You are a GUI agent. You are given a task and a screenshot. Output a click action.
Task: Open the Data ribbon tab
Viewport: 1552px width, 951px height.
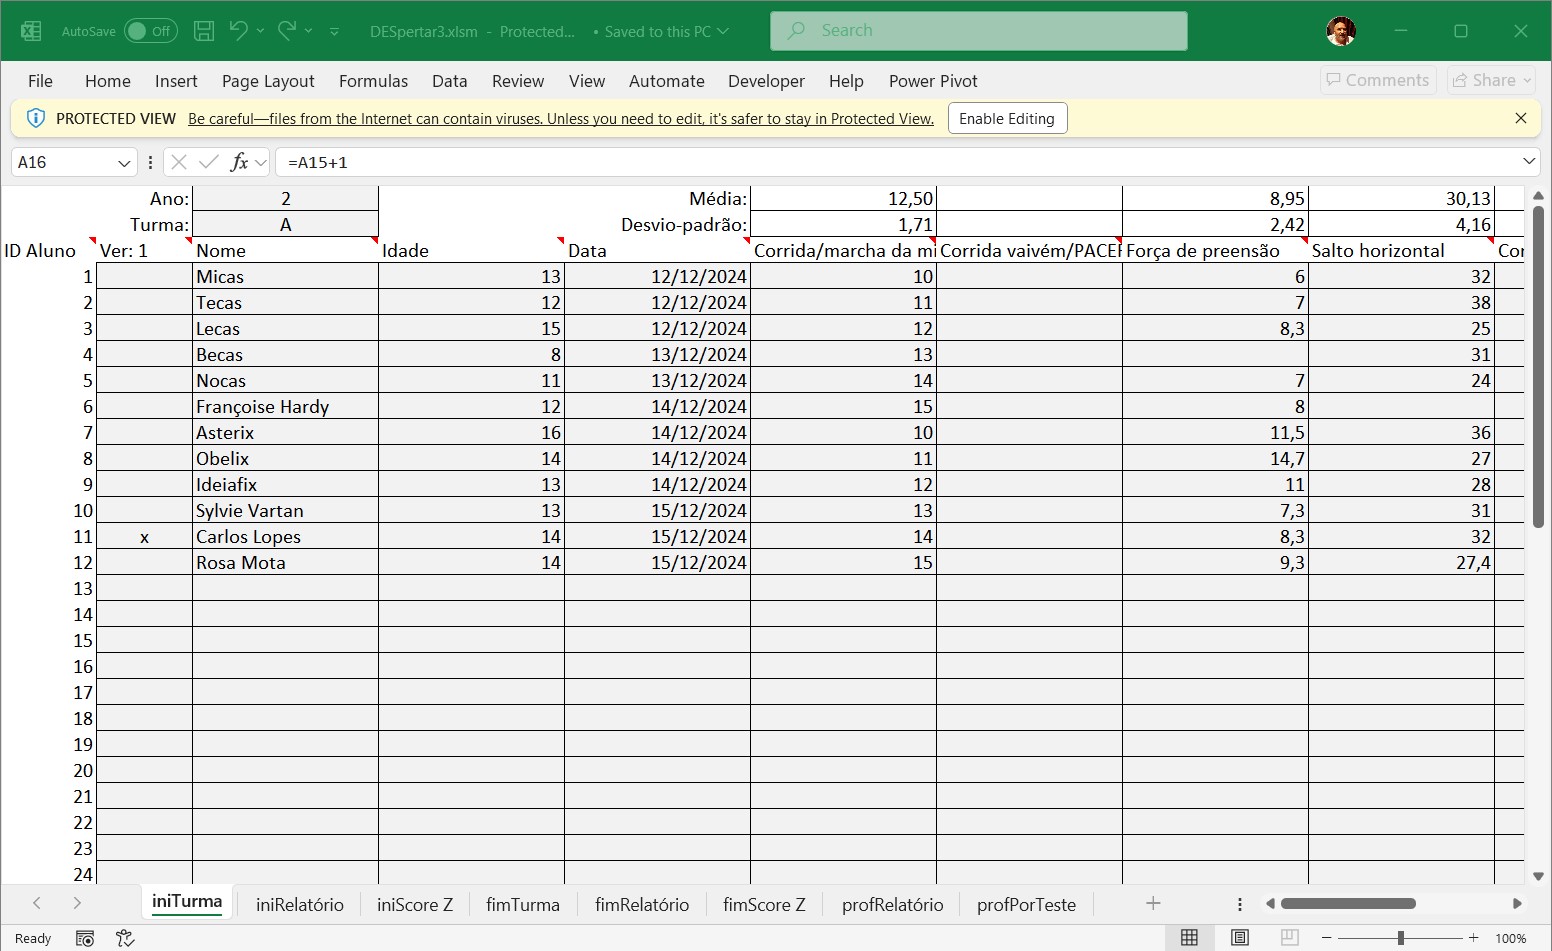[x=450, y=81]
